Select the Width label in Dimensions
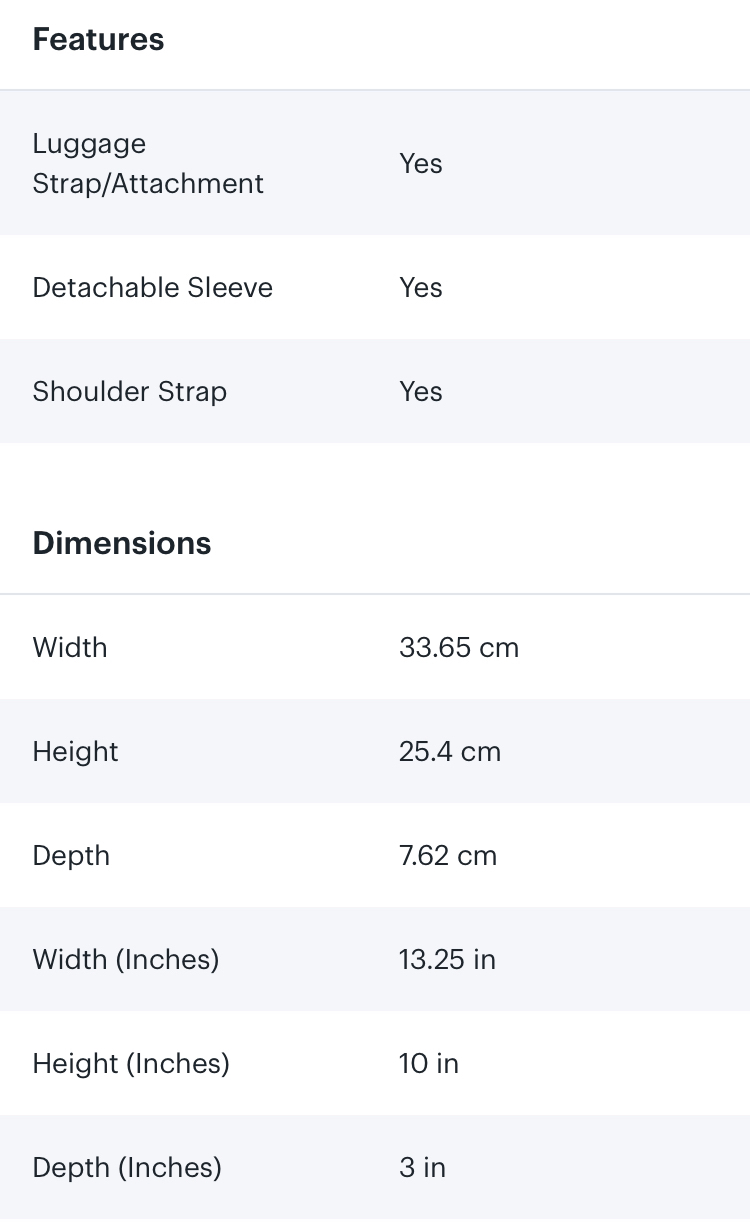This screenshot has width=750, height=1224. (x=70, y=648)
